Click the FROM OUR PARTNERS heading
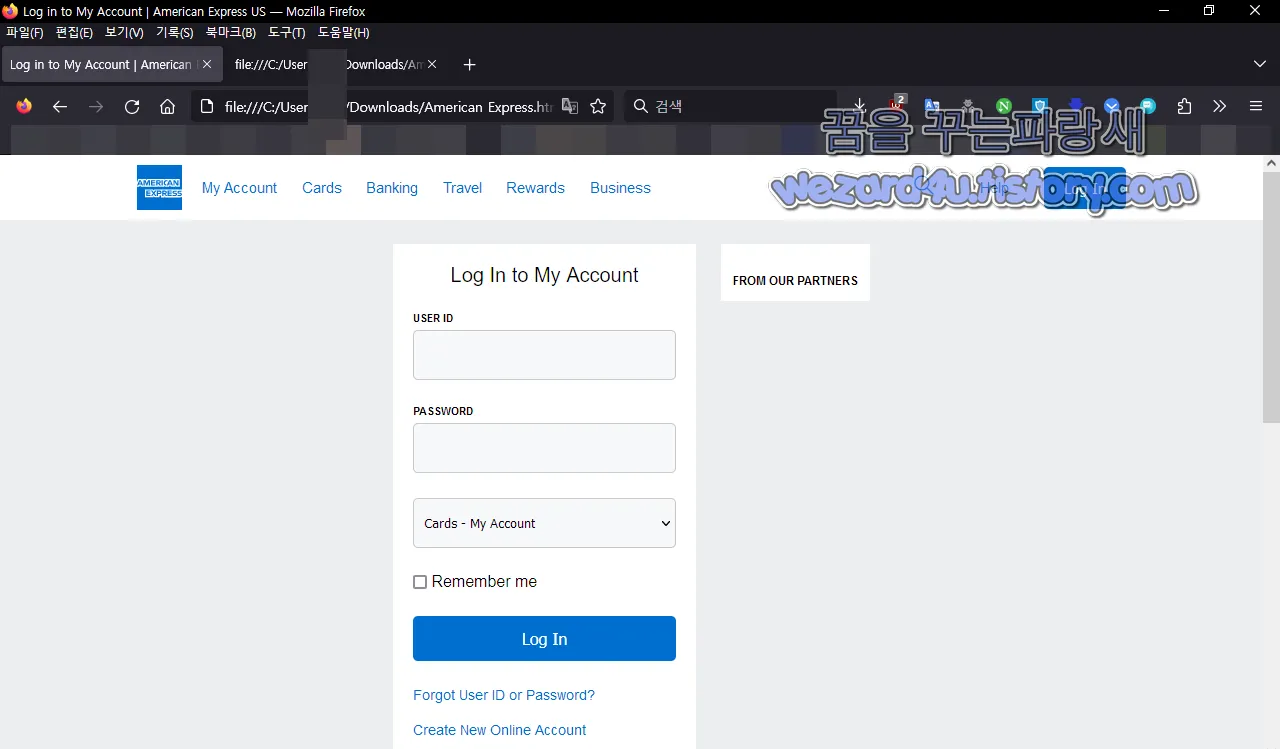This screenshot has width=1280, height=749. point(795,281)
